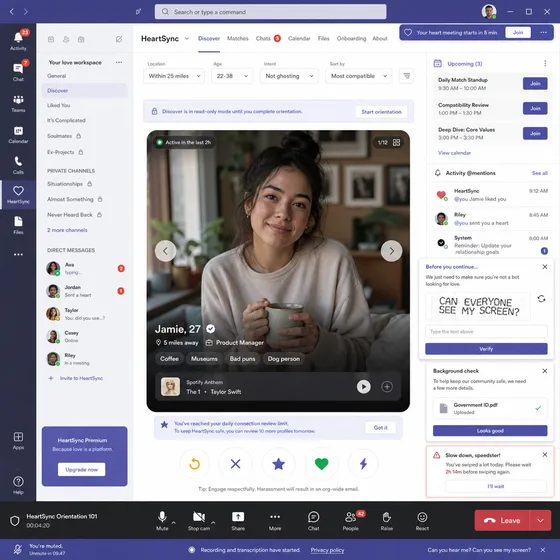Click the X pass button on profile
Viewport: 560px width, 560px height.
tap(235, 464)
